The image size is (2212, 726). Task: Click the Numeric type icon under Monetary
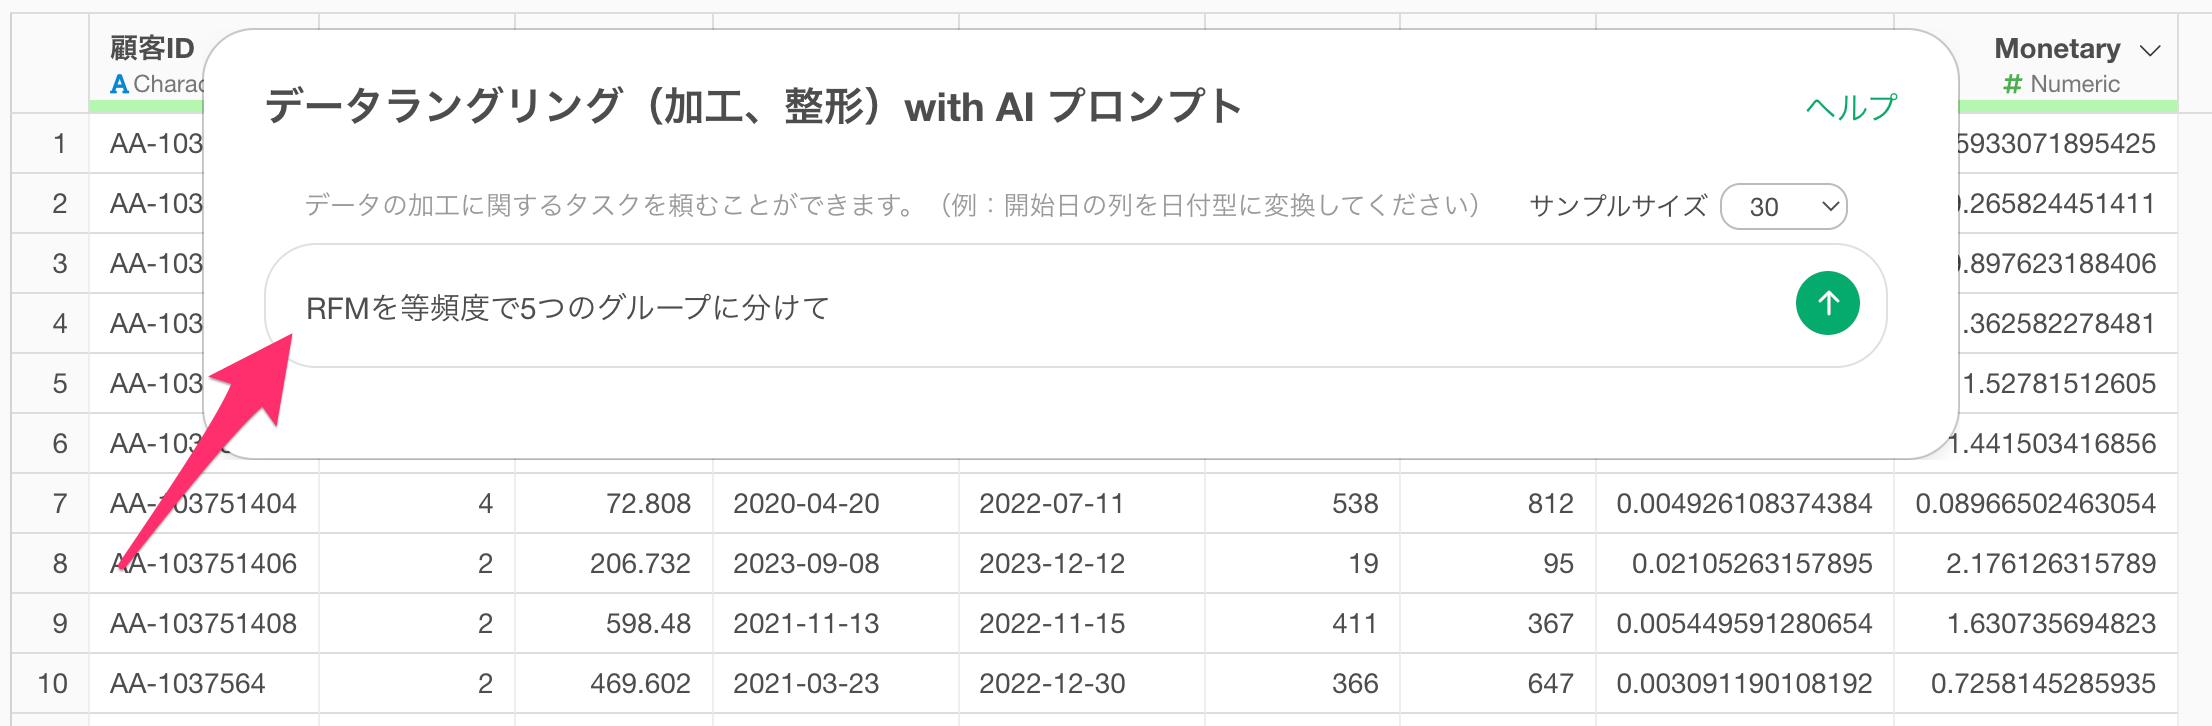2012,84
